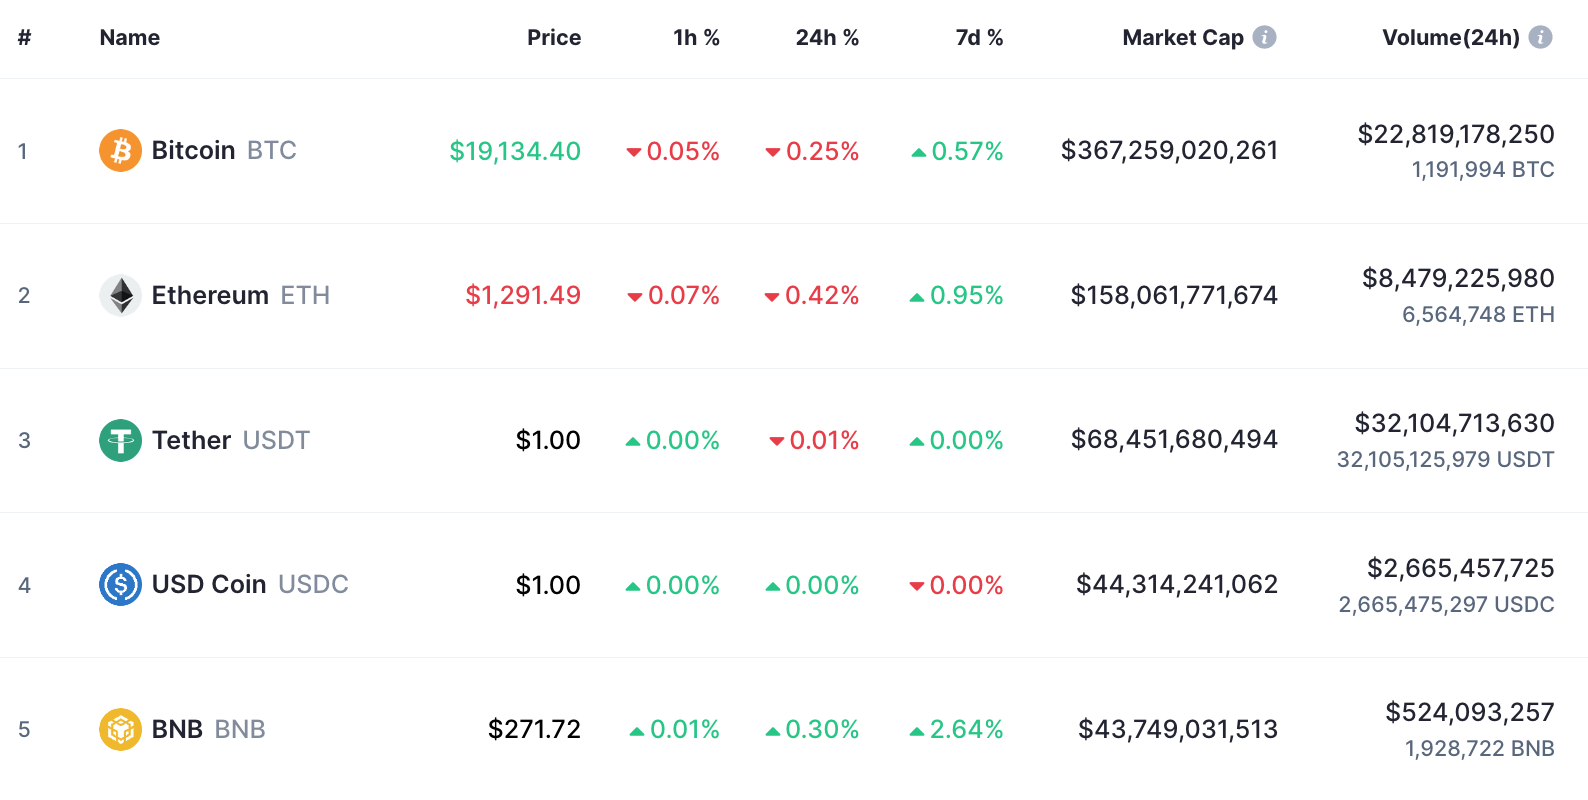Screen dimensions: 1588x800
Task: Click the green up-arrow beside BNB's 7d change
Action: [x=918, y=730]
